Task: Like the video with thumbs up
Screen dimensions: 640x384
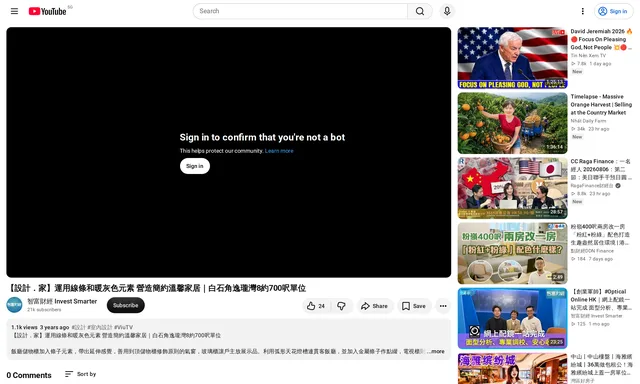Action: point(316,306)
